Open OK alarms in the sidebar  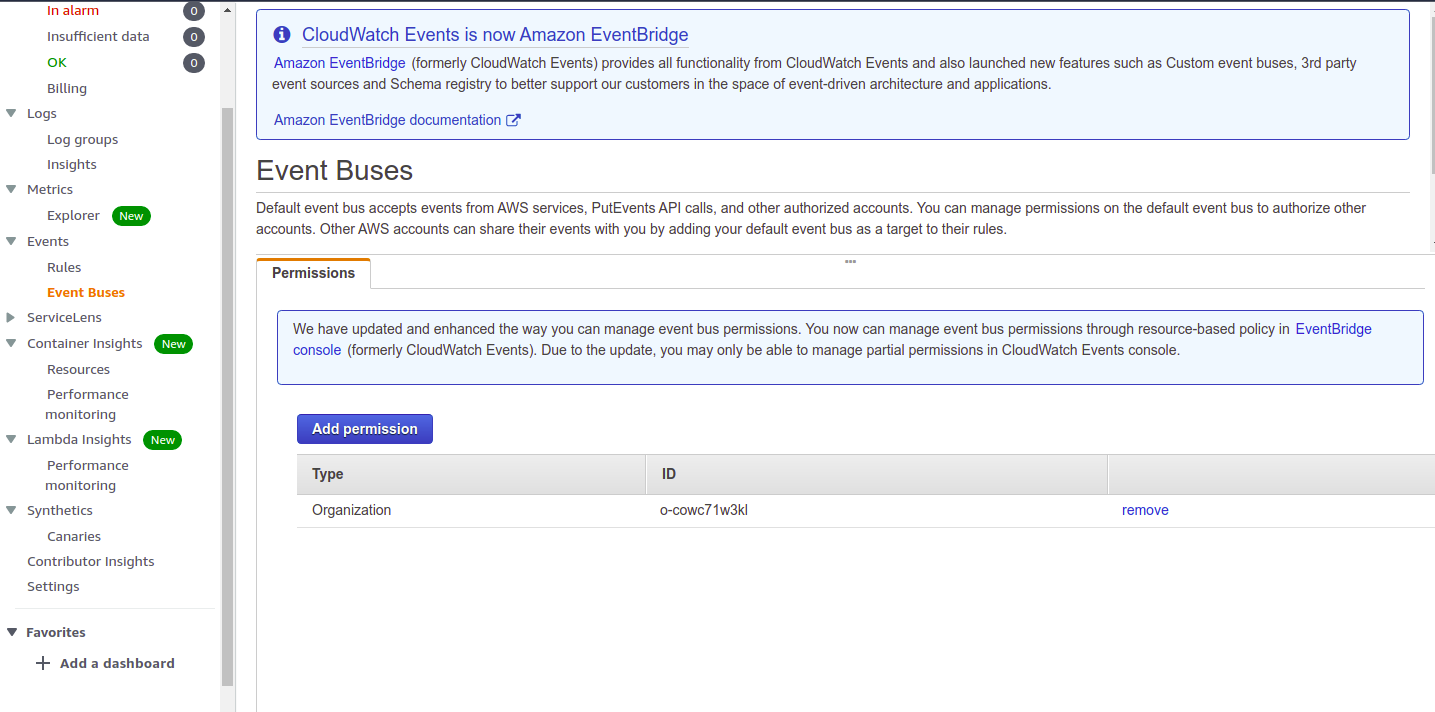(x=57, y=63)
